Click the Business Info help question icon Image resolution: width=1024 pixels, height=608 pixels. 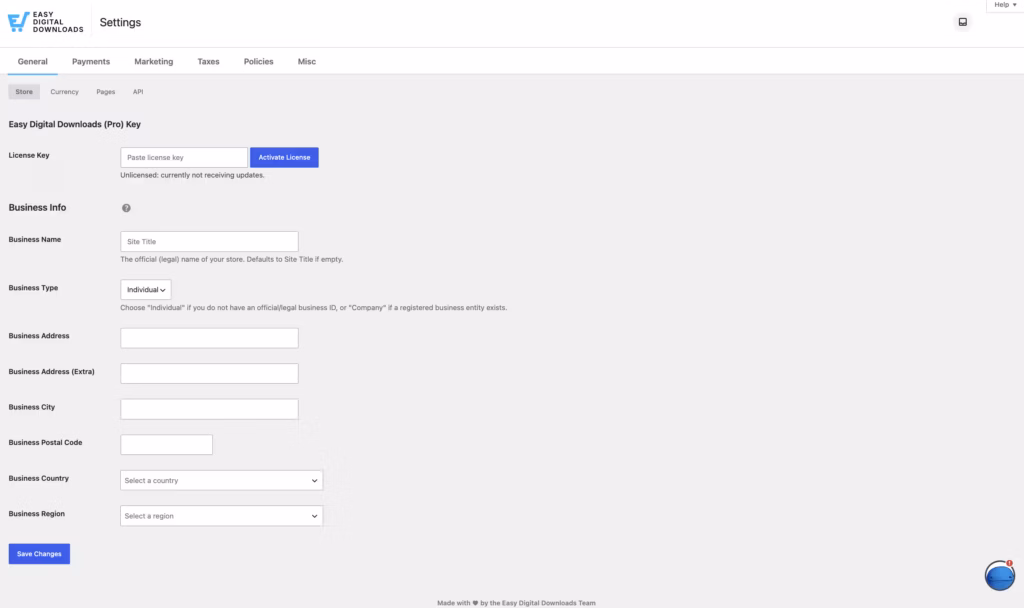pyautogui.click(x=126, y=208)
